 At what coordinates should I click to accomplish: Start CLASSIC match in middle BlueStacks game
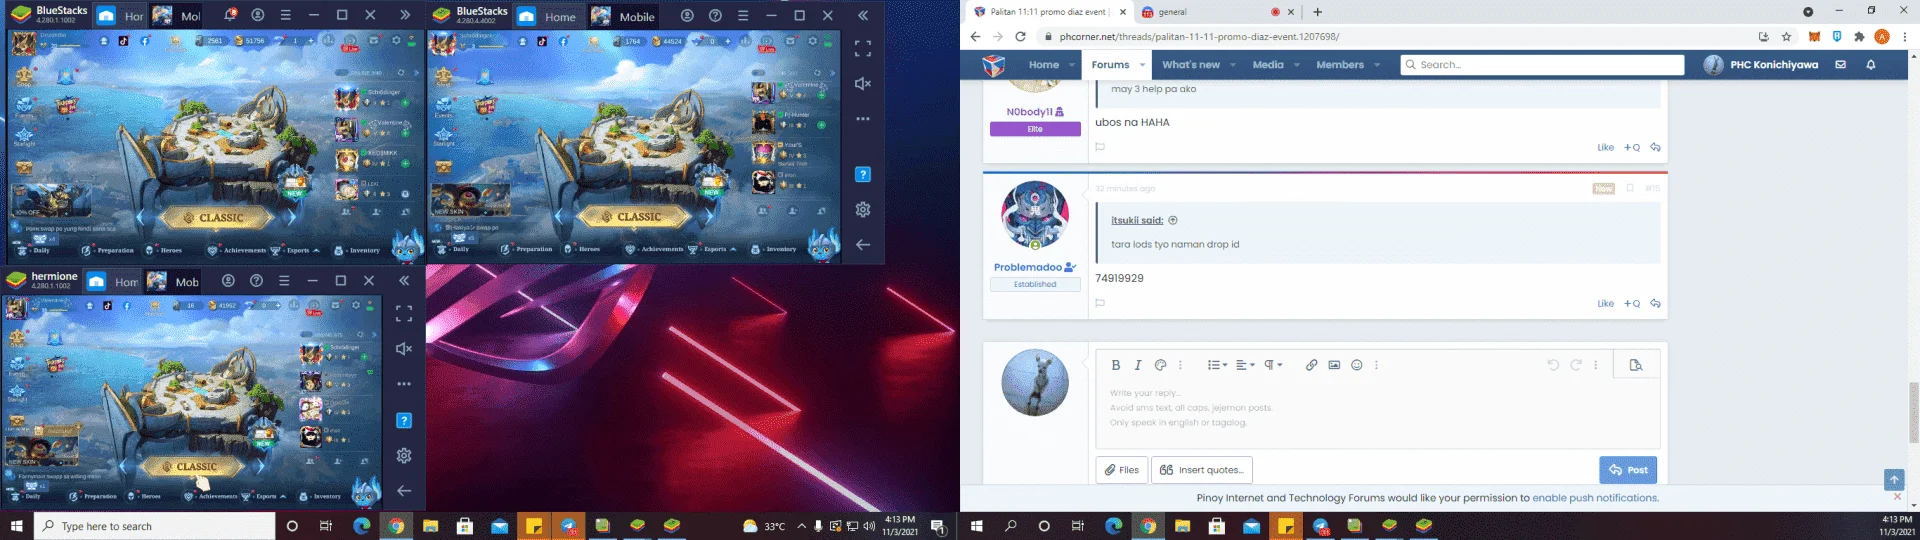click(x=637, y=217)
